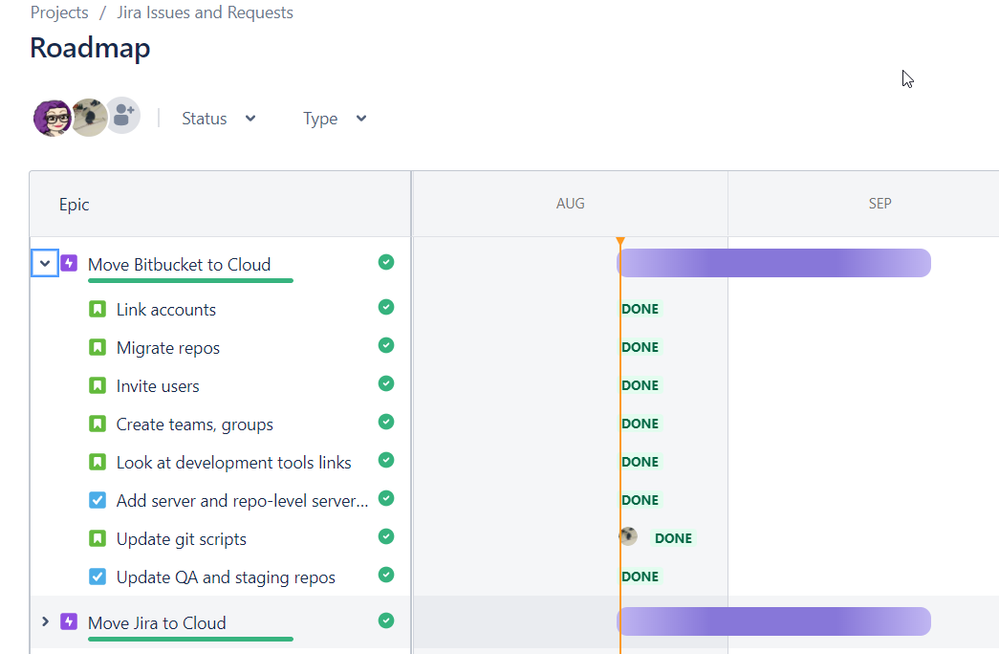The height and width of the screenshot is (654, 999).
Task: Click the done indicator beside Look at development tools links
Action: pos(386,461)
